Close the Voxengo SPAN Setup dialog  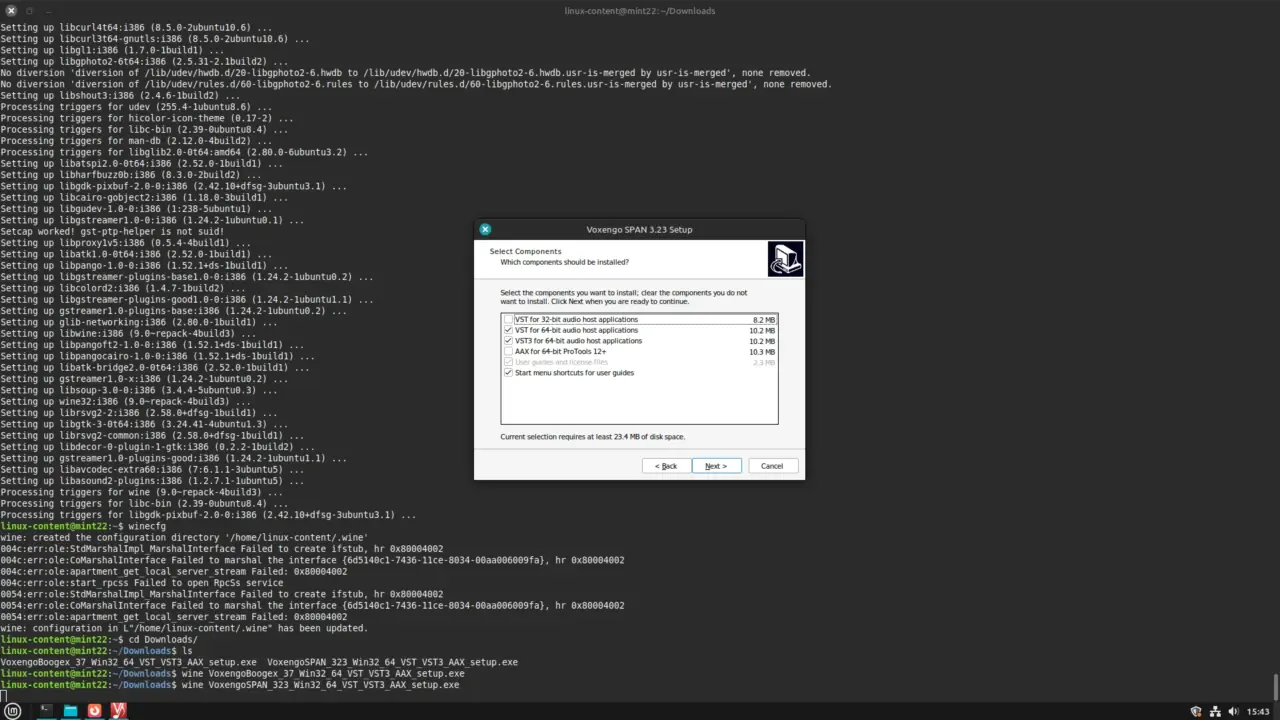coord(485,229)
